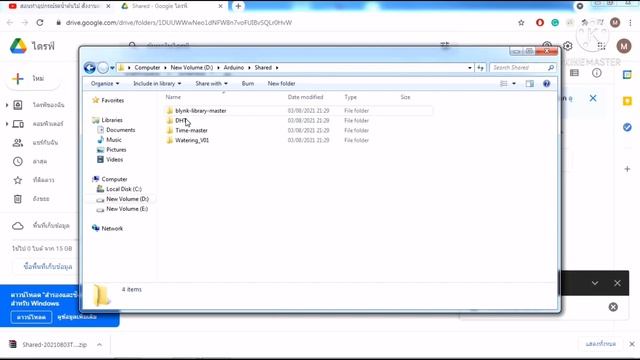Open the Include in library menu

(157, 83)
